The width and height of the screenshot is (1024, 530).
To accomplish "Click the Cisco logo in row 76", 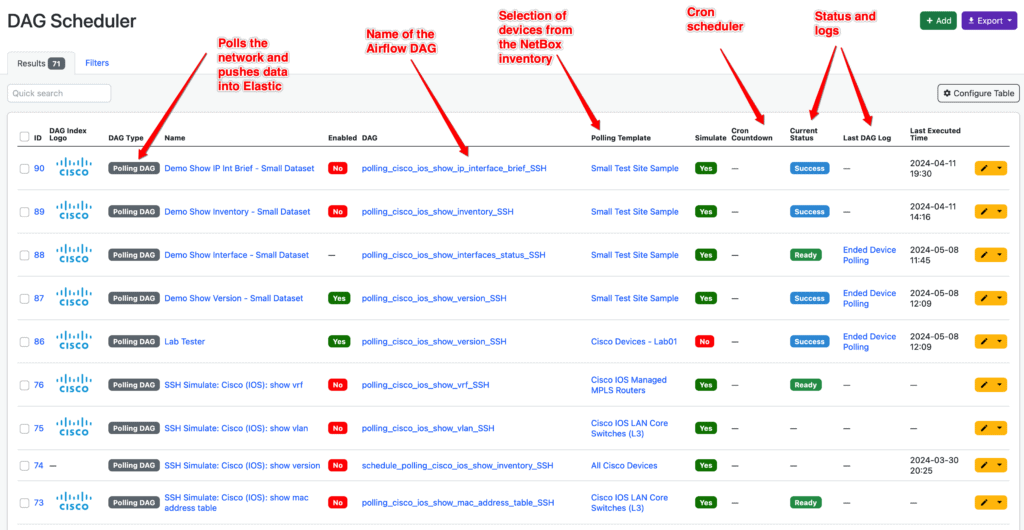I will pyautogui.click(x=74, y=384).
